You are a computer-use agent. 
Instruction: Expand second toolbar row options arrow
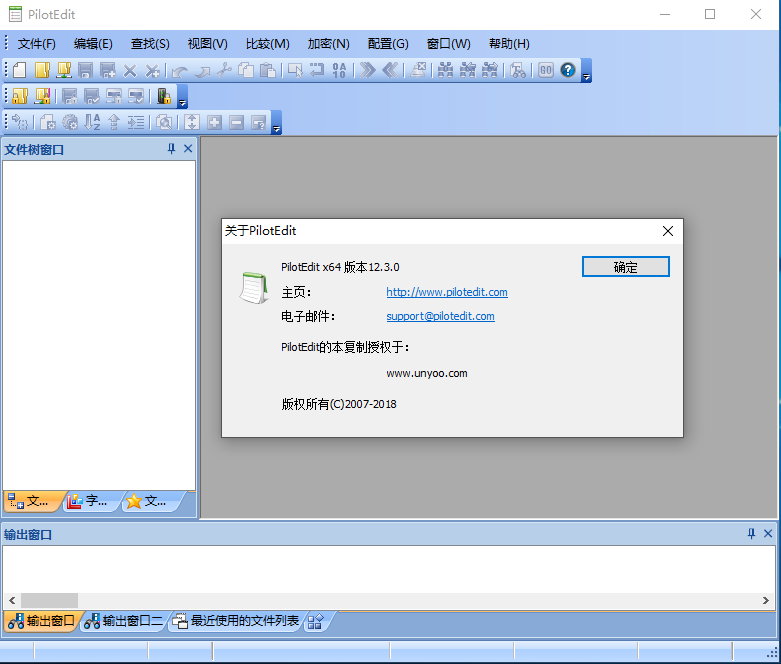[x=182, y=101]
